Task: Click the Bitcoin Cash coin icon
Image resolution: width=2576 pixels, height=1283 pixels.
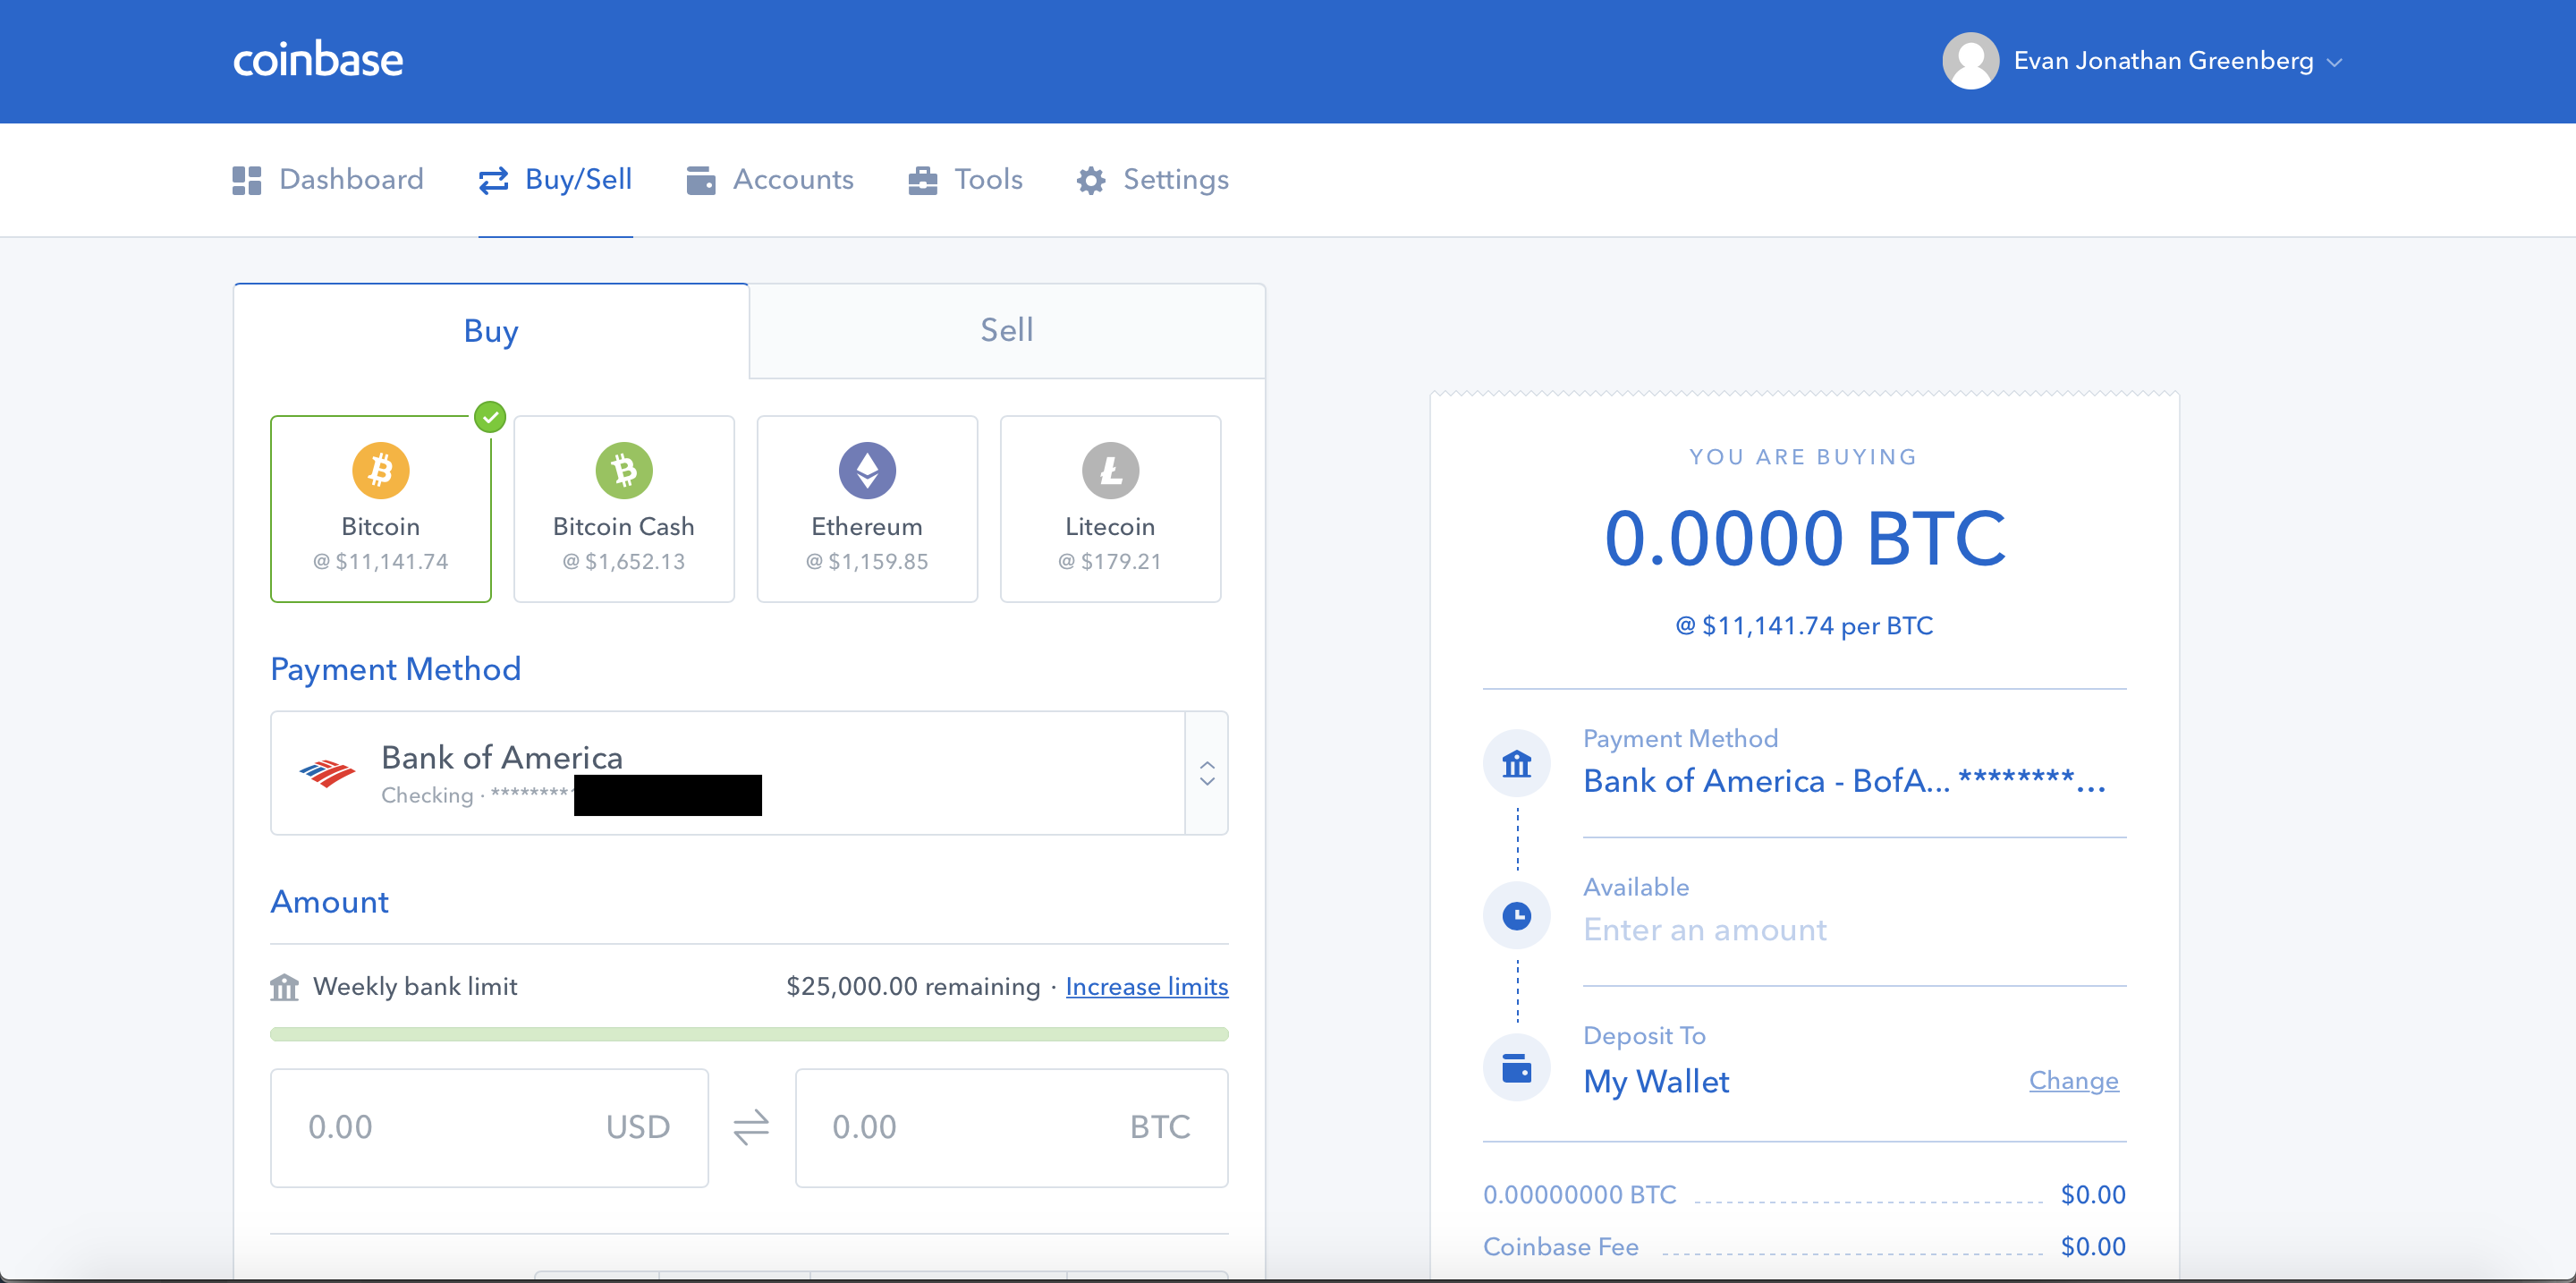Action: [623, 470]
